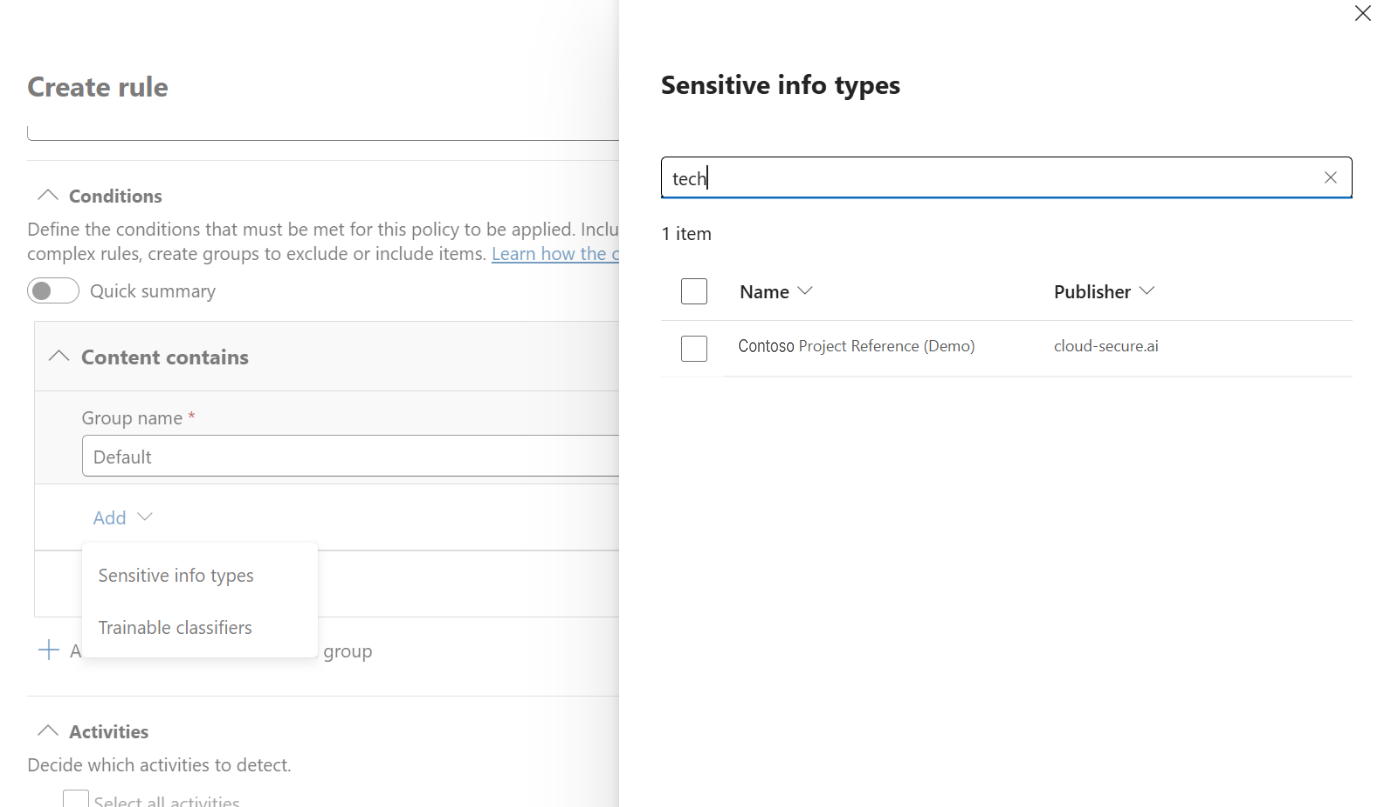Sort by Publisher column
Viewport: 1384px width, 807px height.
point(1104,292)
